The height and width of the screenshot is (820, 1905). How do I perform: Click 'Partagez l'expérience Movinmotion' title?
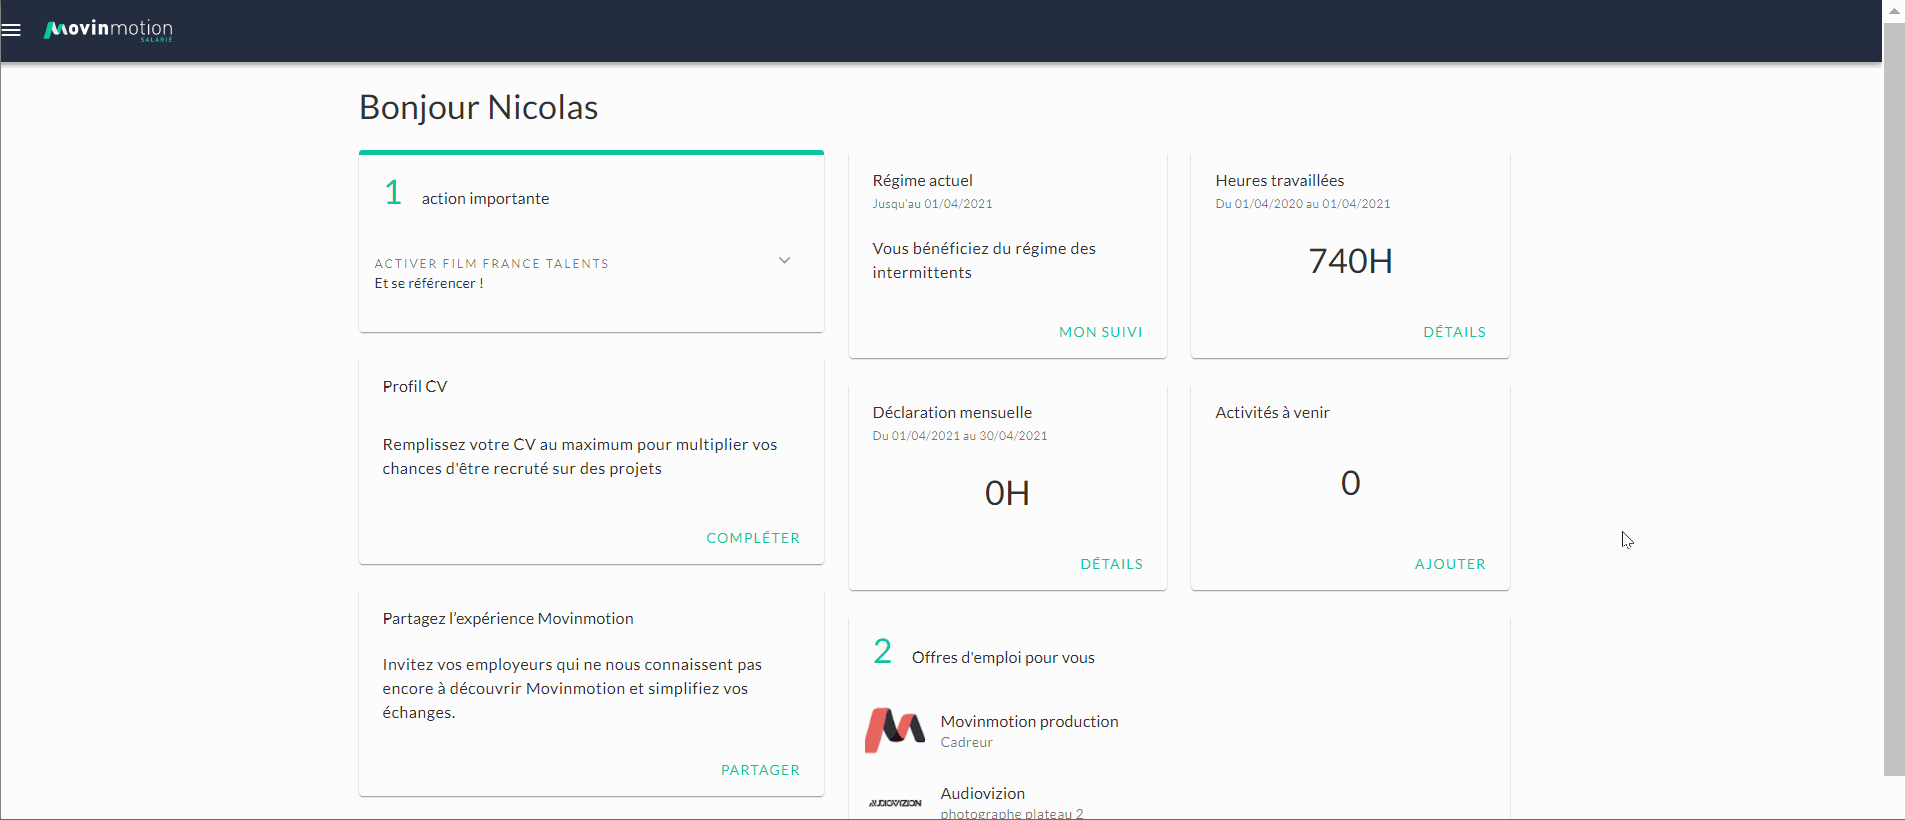(508, 619)
